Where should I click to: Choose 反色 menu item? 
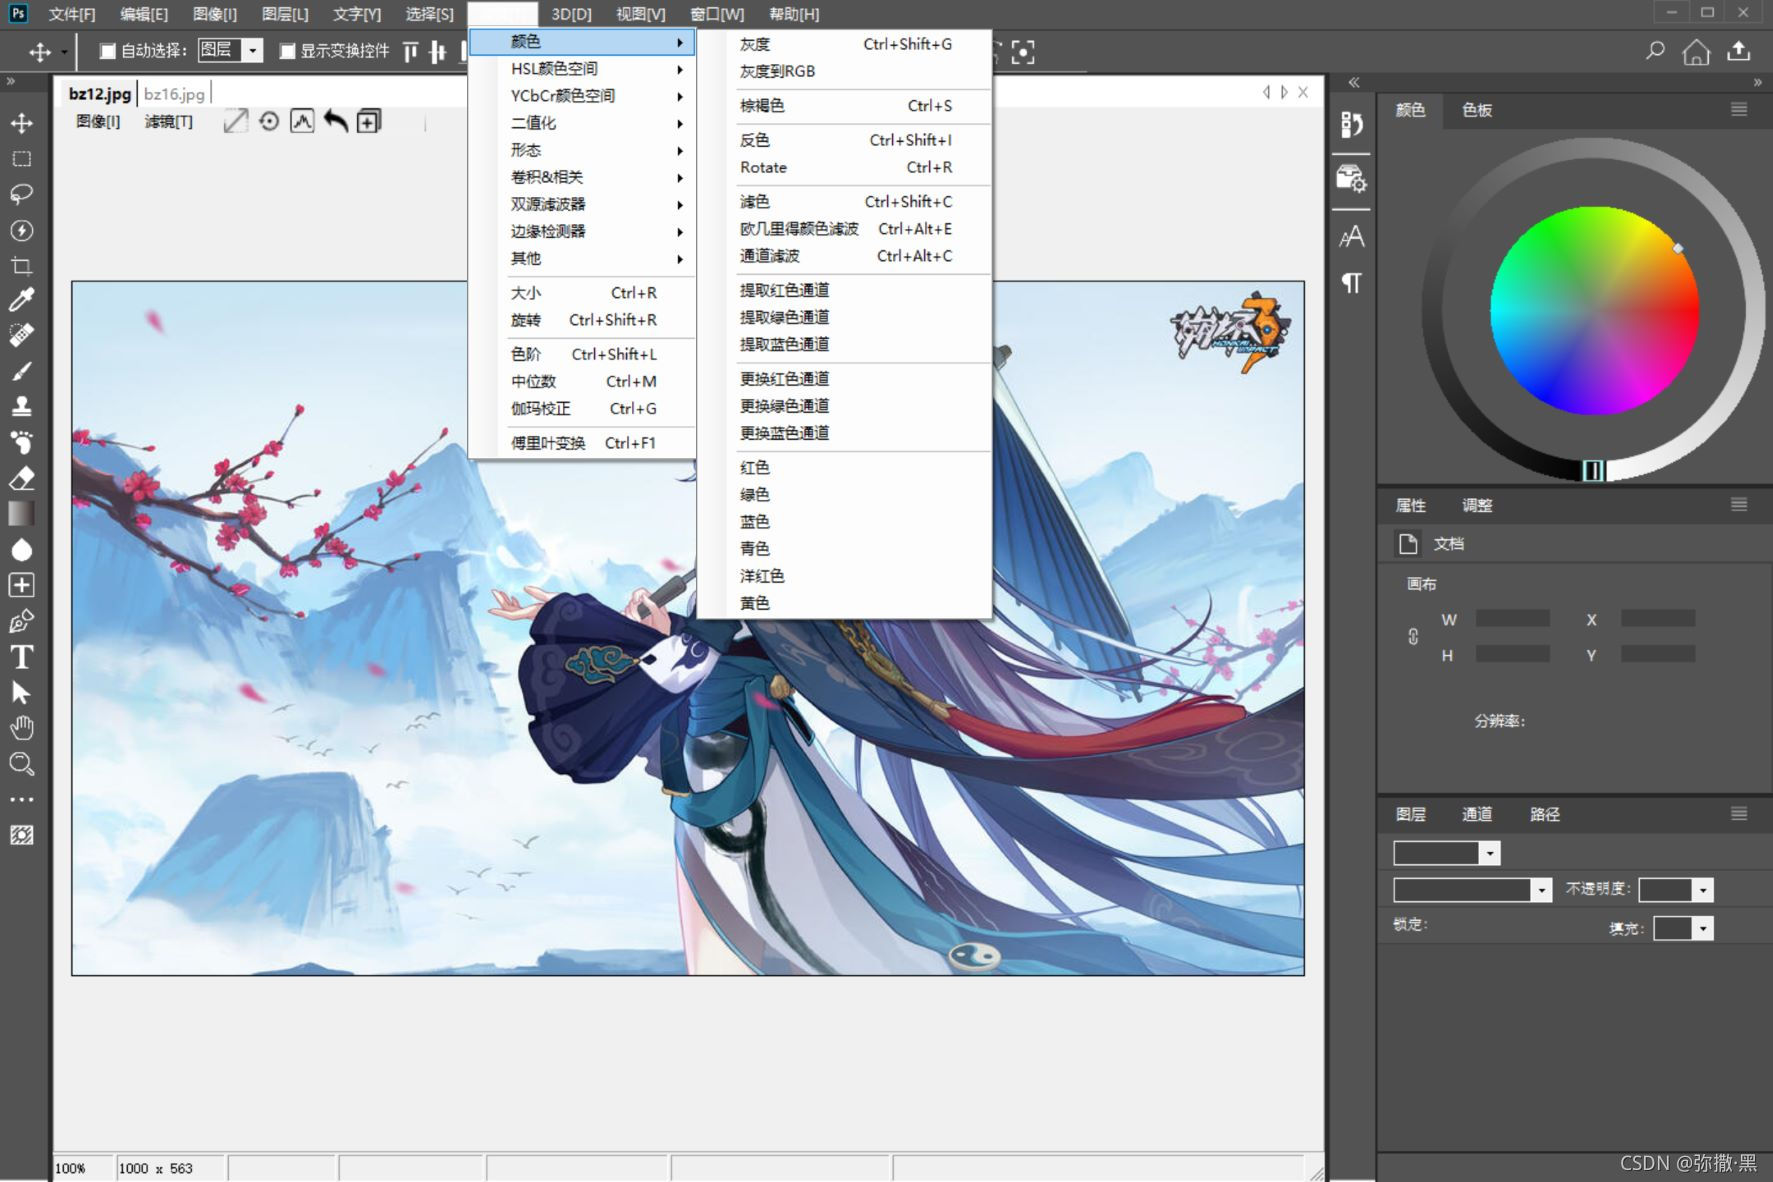(x=845, y=140)
